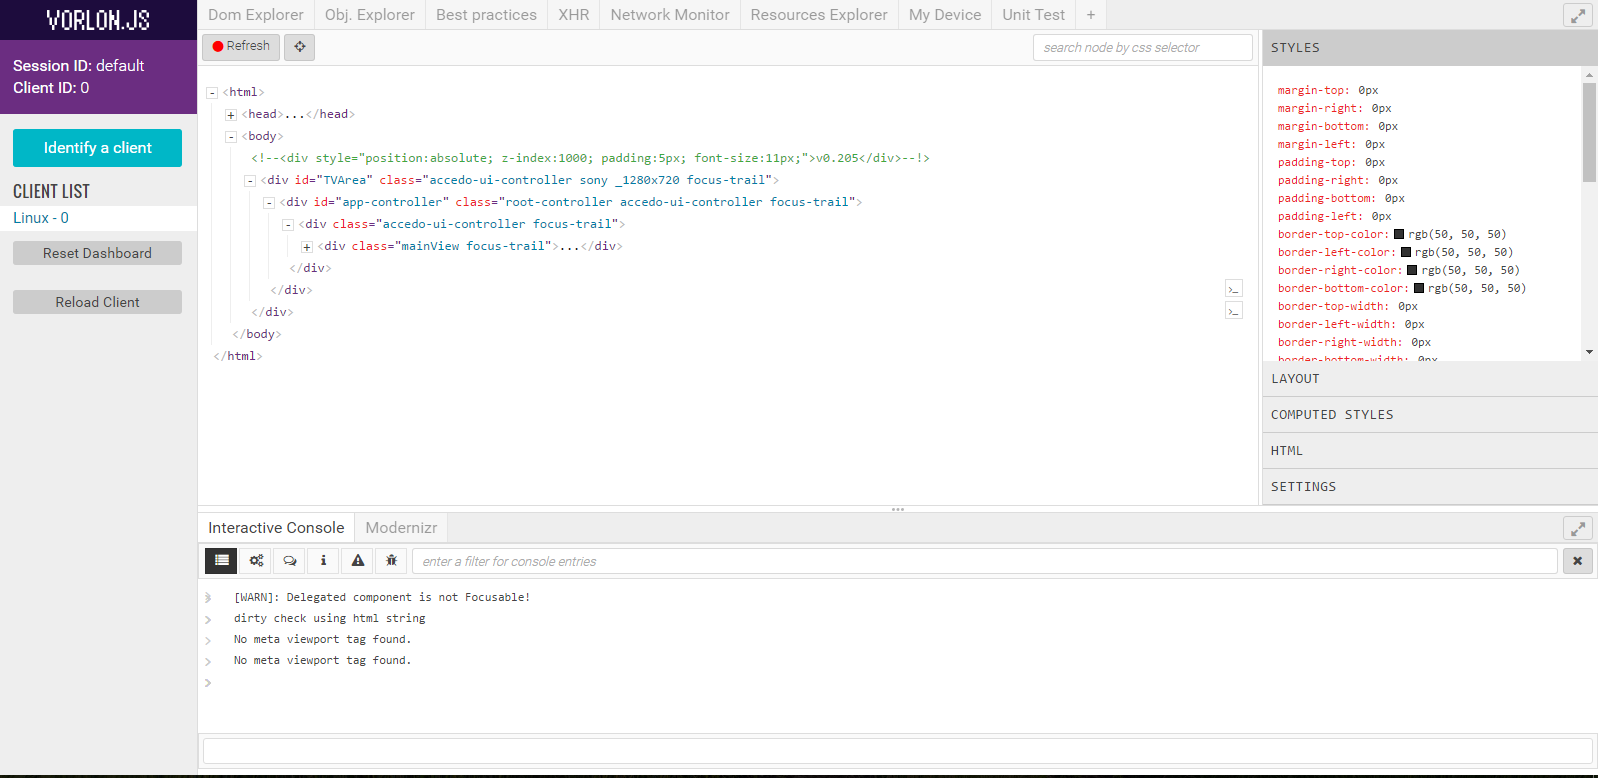Maximize the console panel with the expand icon

(1577, 528)
